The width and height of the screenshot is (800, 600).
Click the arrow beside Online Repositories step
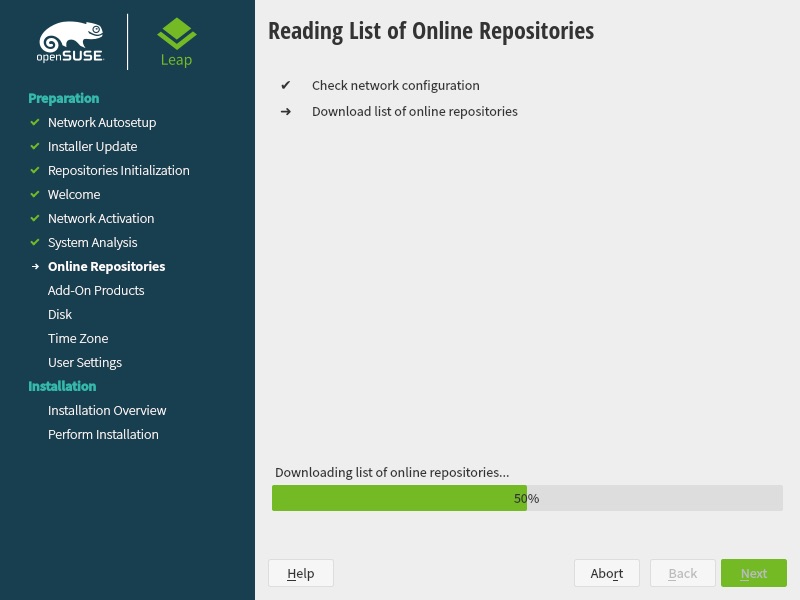(35, 266)
